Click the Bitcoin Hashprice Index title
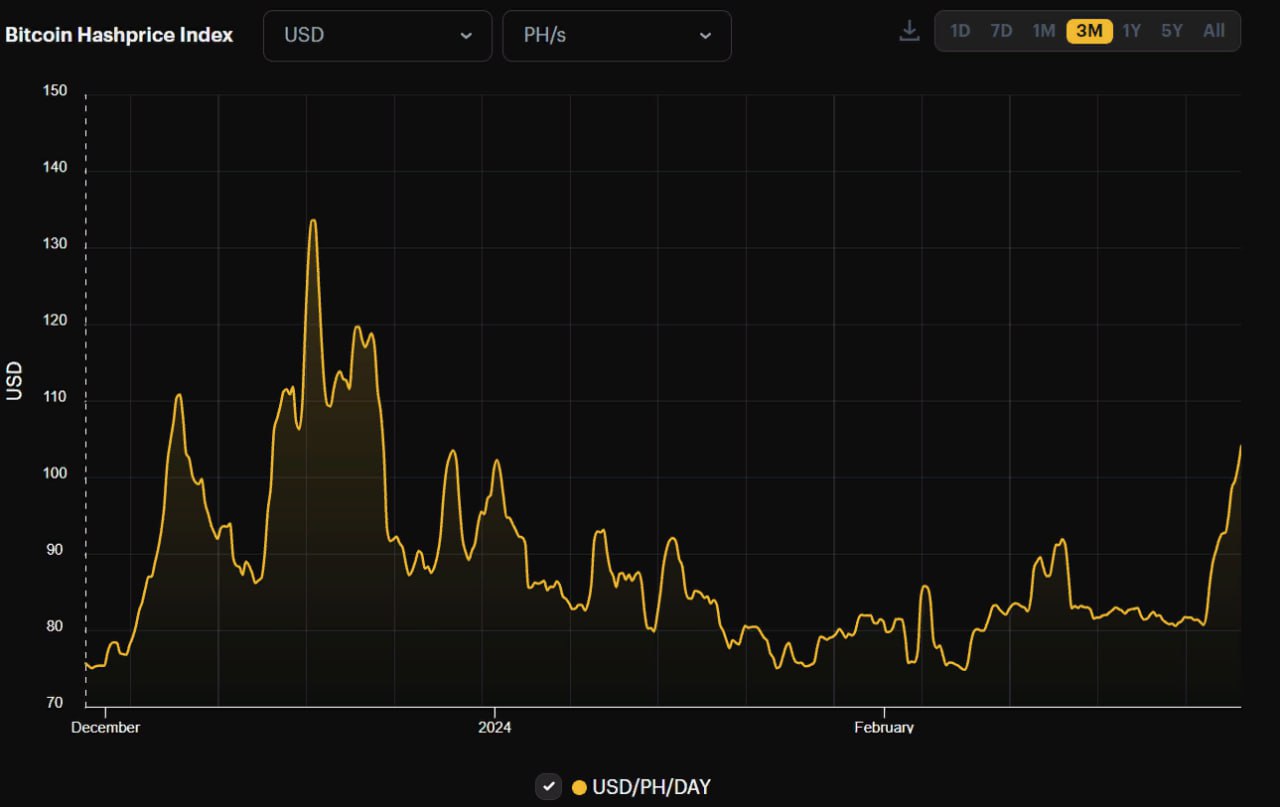This screenshot has width=1280, height=807. point(119,35)
